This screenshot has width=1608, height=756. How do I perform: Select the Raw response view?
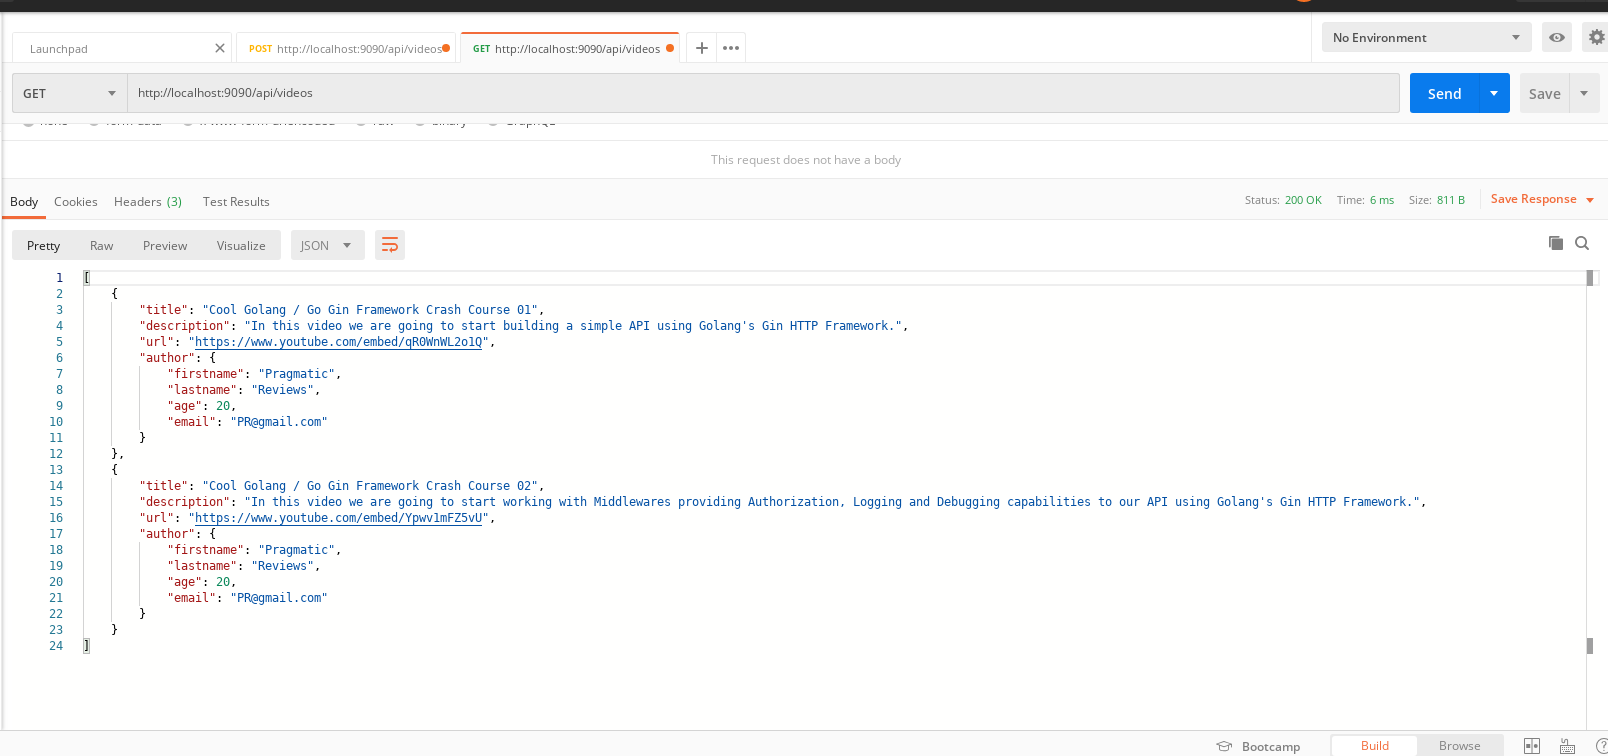[x=101, y=245]
